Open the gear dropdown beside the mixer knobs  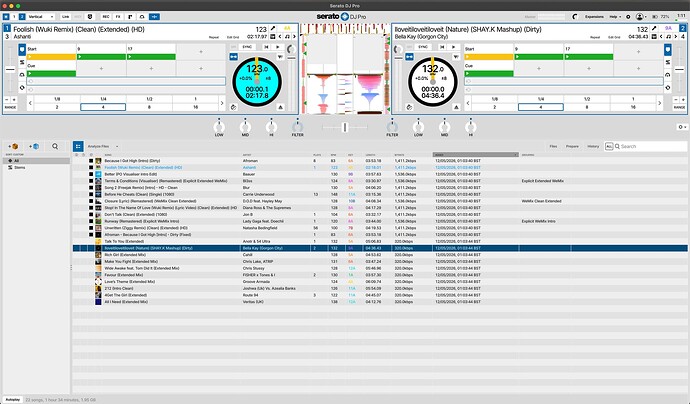coord(682,127)
